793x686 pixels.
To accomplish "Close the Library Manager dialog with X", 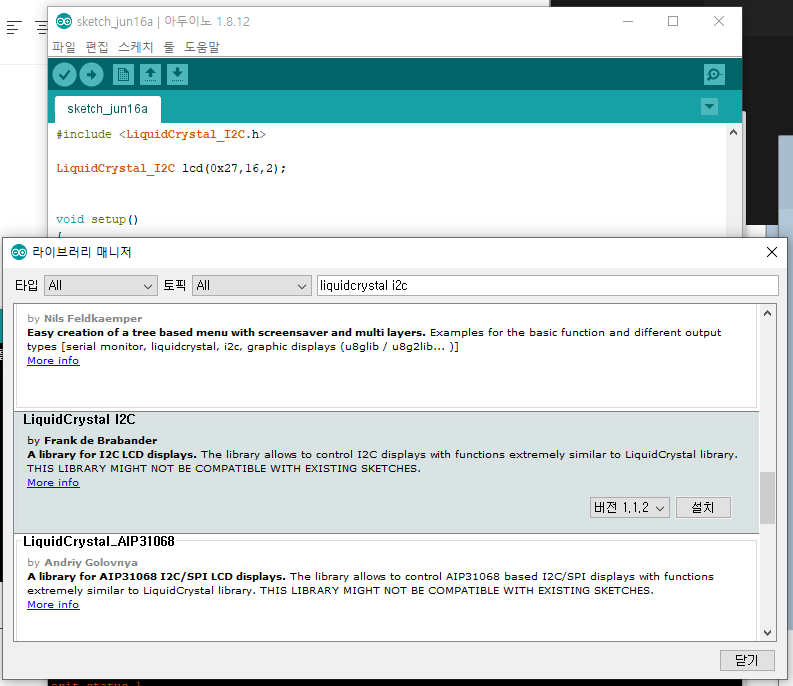I will 772,252.
